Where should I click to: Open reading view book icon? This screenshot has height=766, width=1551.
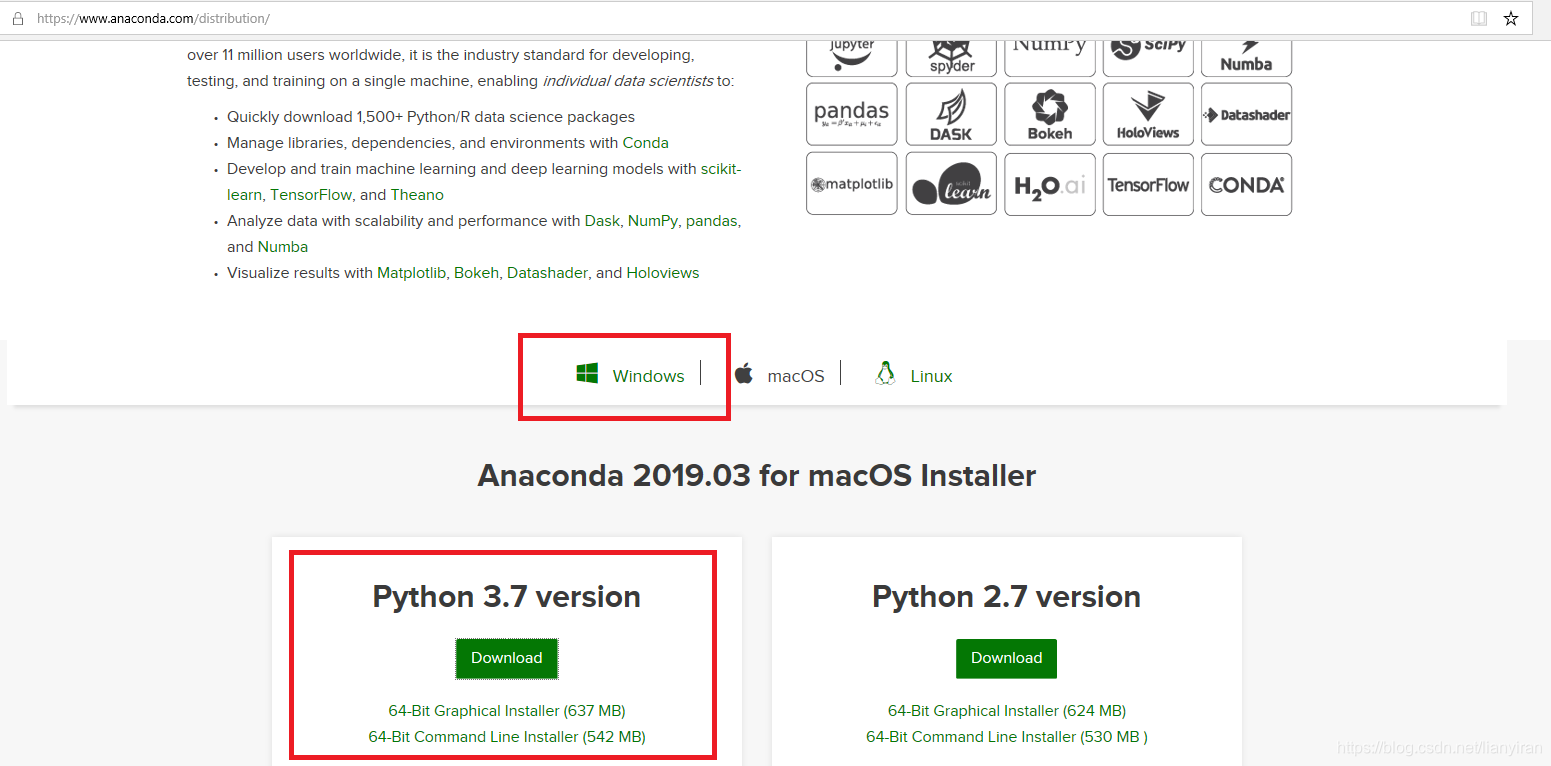(x=1479, y=19)
